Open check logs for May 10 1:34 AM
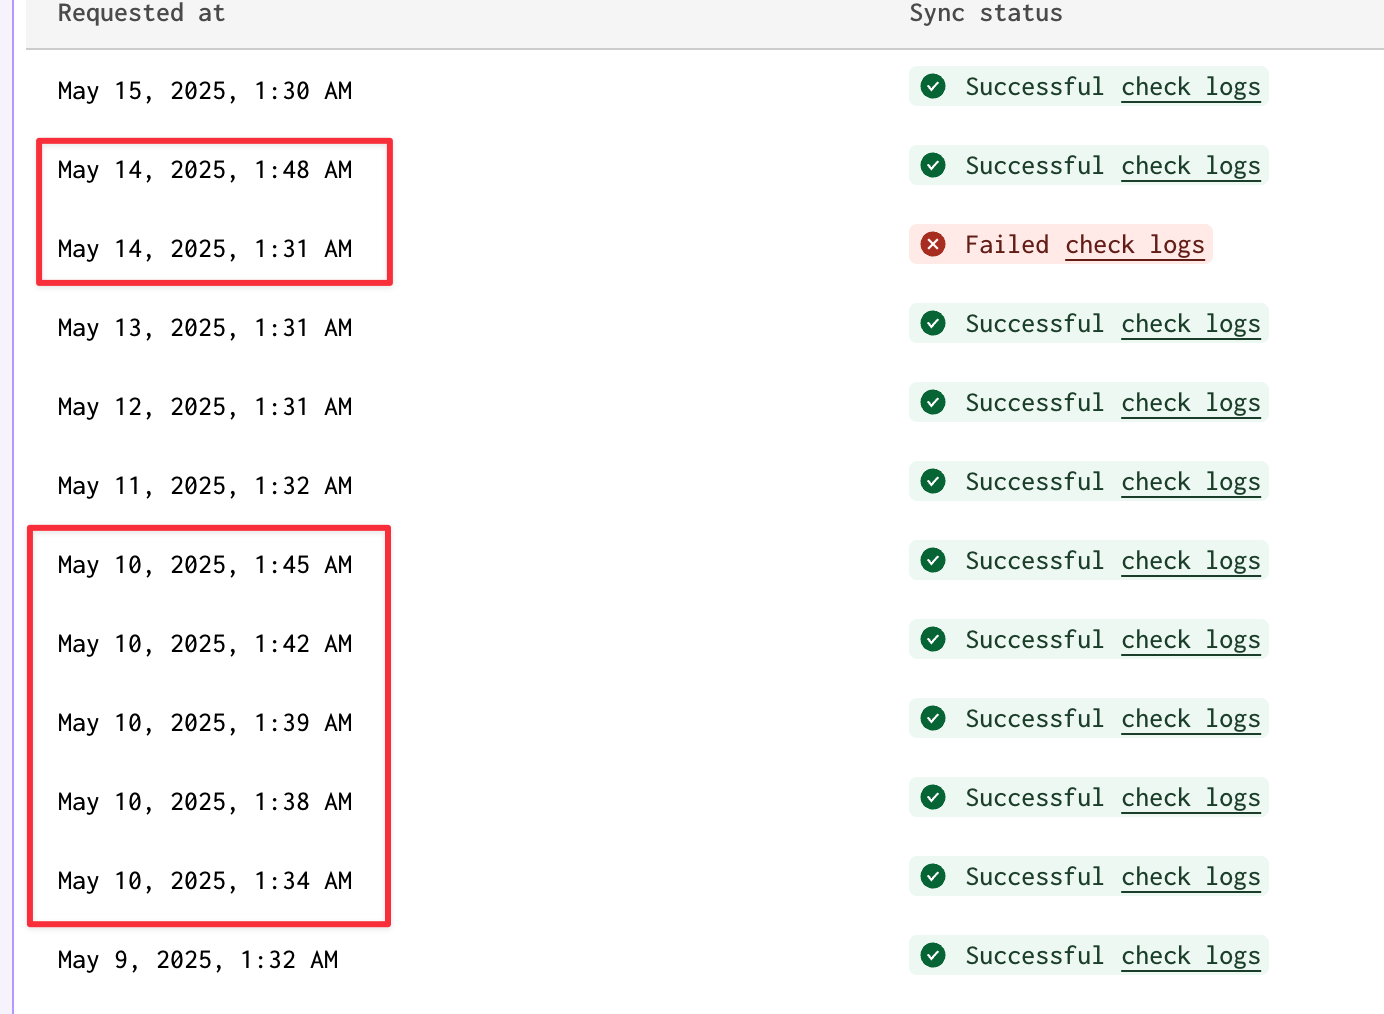Screen dimensions: 1384x1014 point(1190,877)
